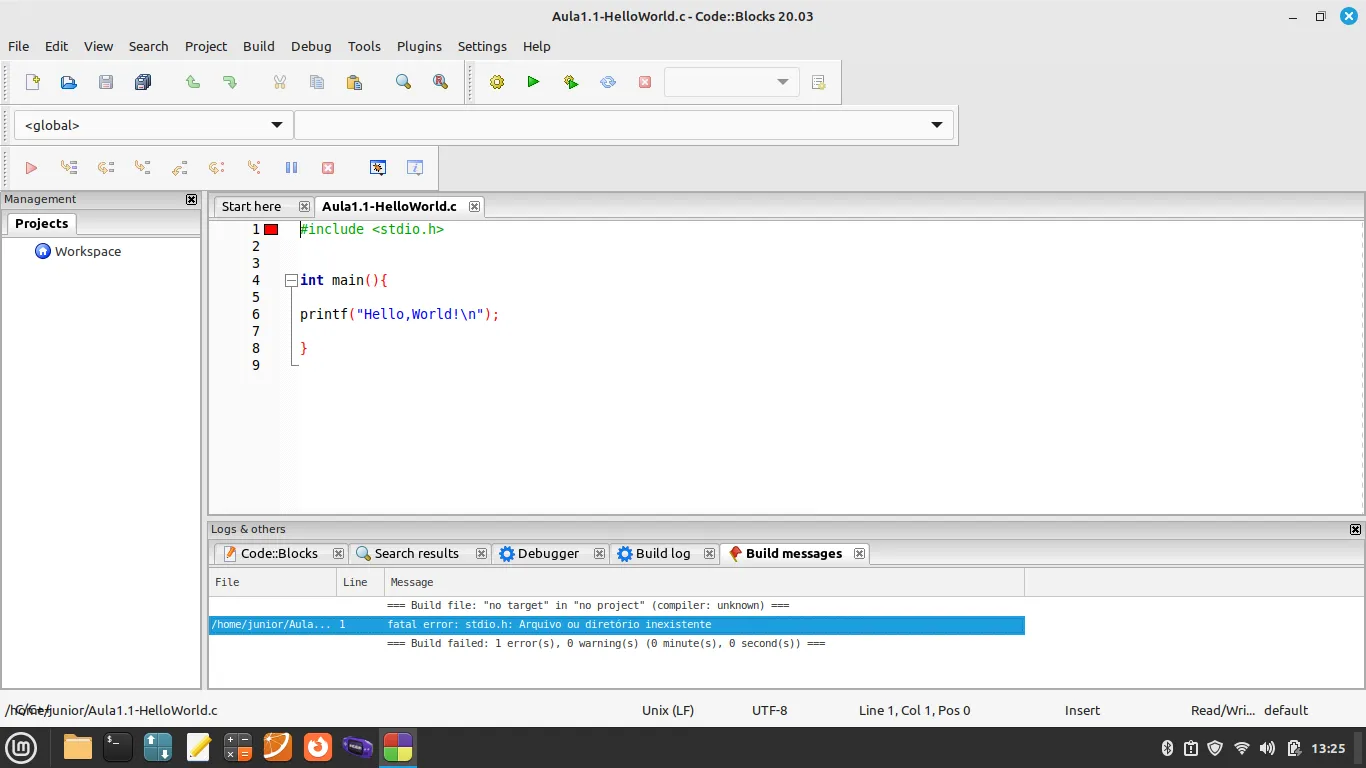Open the debugging windows icon
Image resolution: width=1366 pixels, height=768 pixels.
coord(378,168)
